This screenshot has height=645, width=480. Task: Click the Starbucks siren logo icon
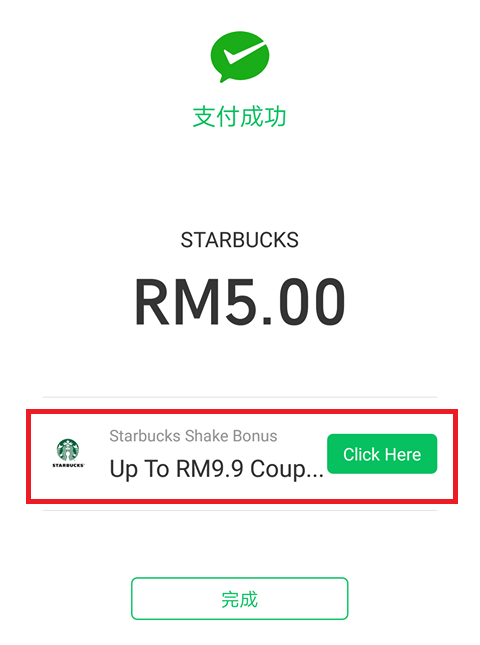[x=68, y=450]
